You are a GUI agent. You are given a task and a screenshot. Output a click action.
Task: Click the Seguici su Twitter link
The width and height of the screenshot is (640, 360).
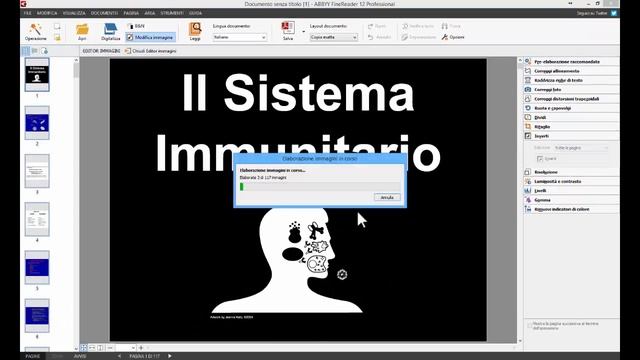click(x=592, y=13)
